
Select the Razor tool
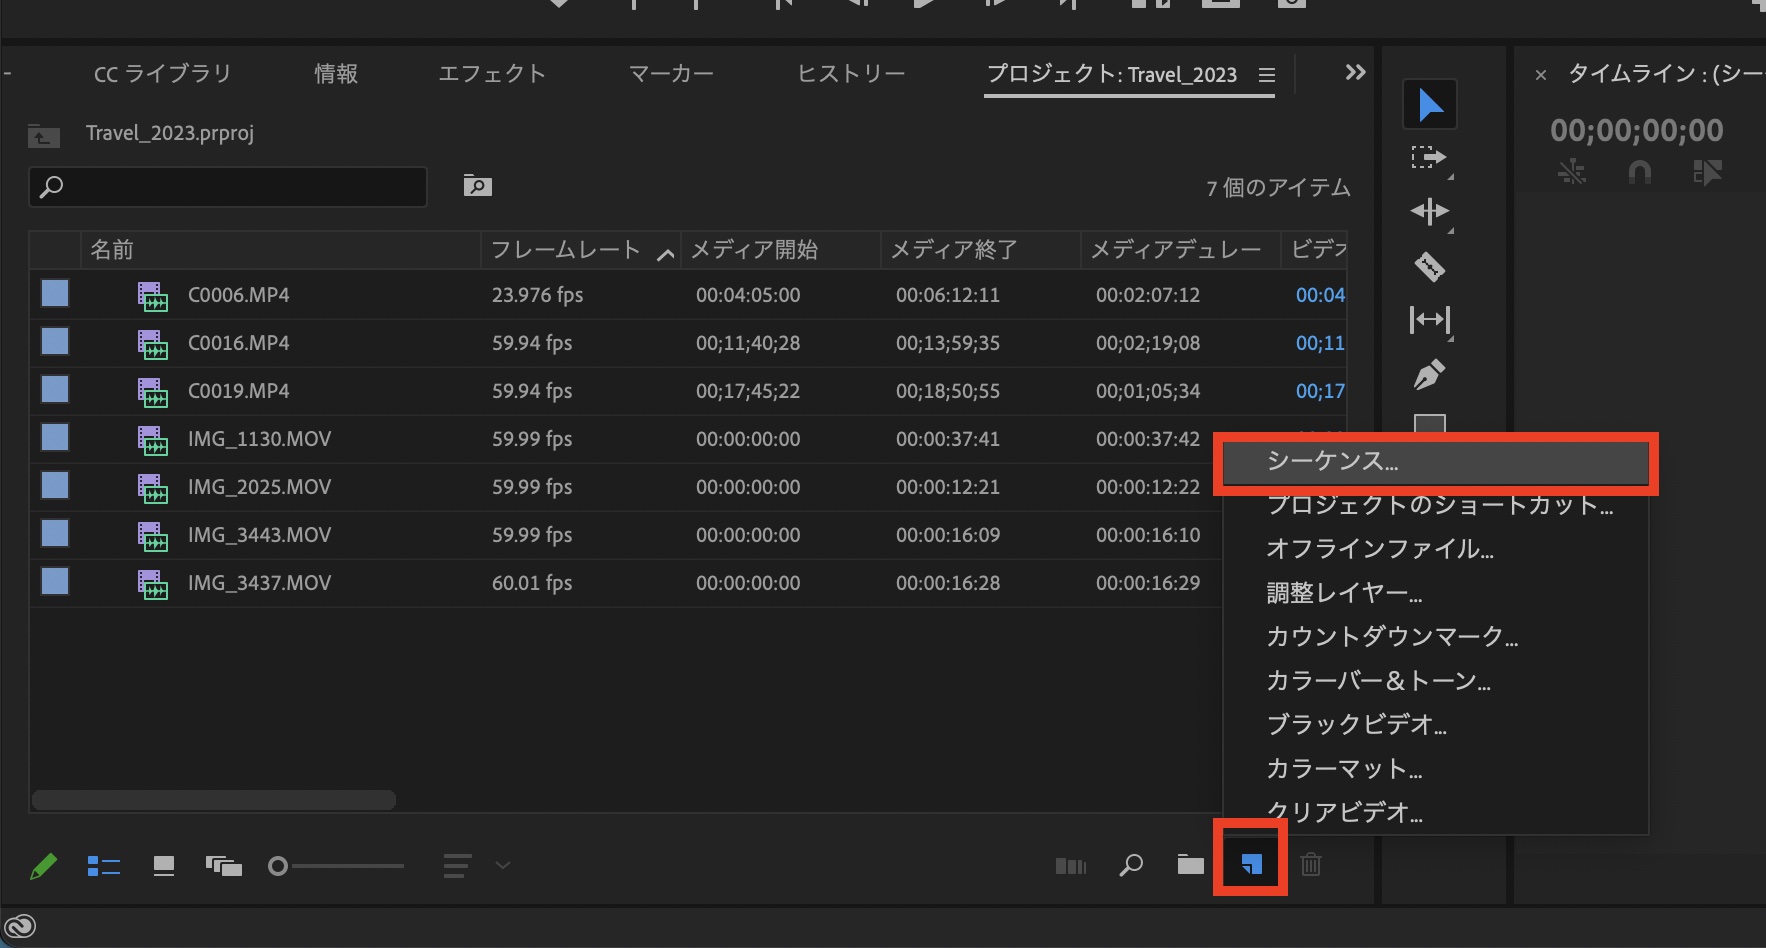[x=1429, y=266]
